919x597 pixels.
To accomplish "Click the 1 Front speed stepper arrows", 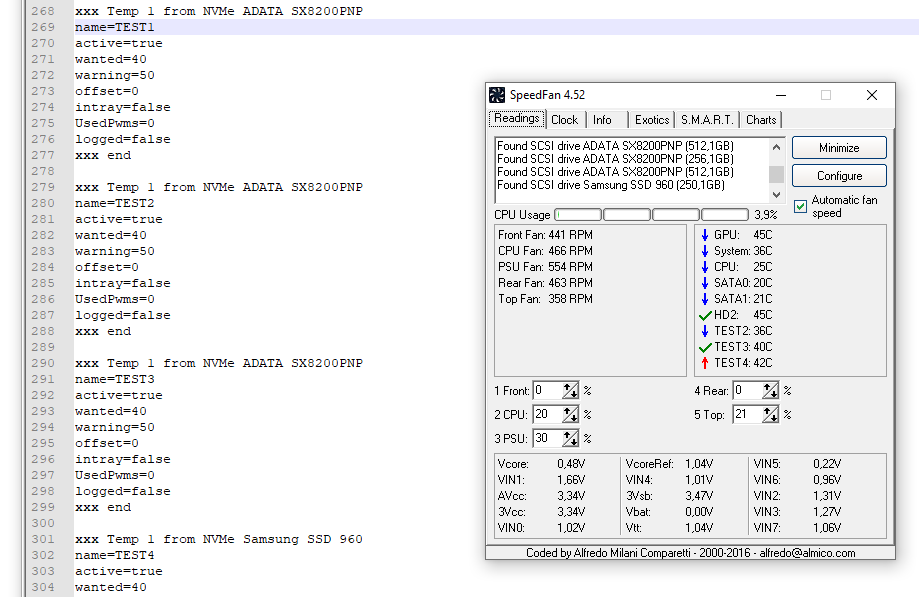I will pyautogui.click(x=570, y=390).
